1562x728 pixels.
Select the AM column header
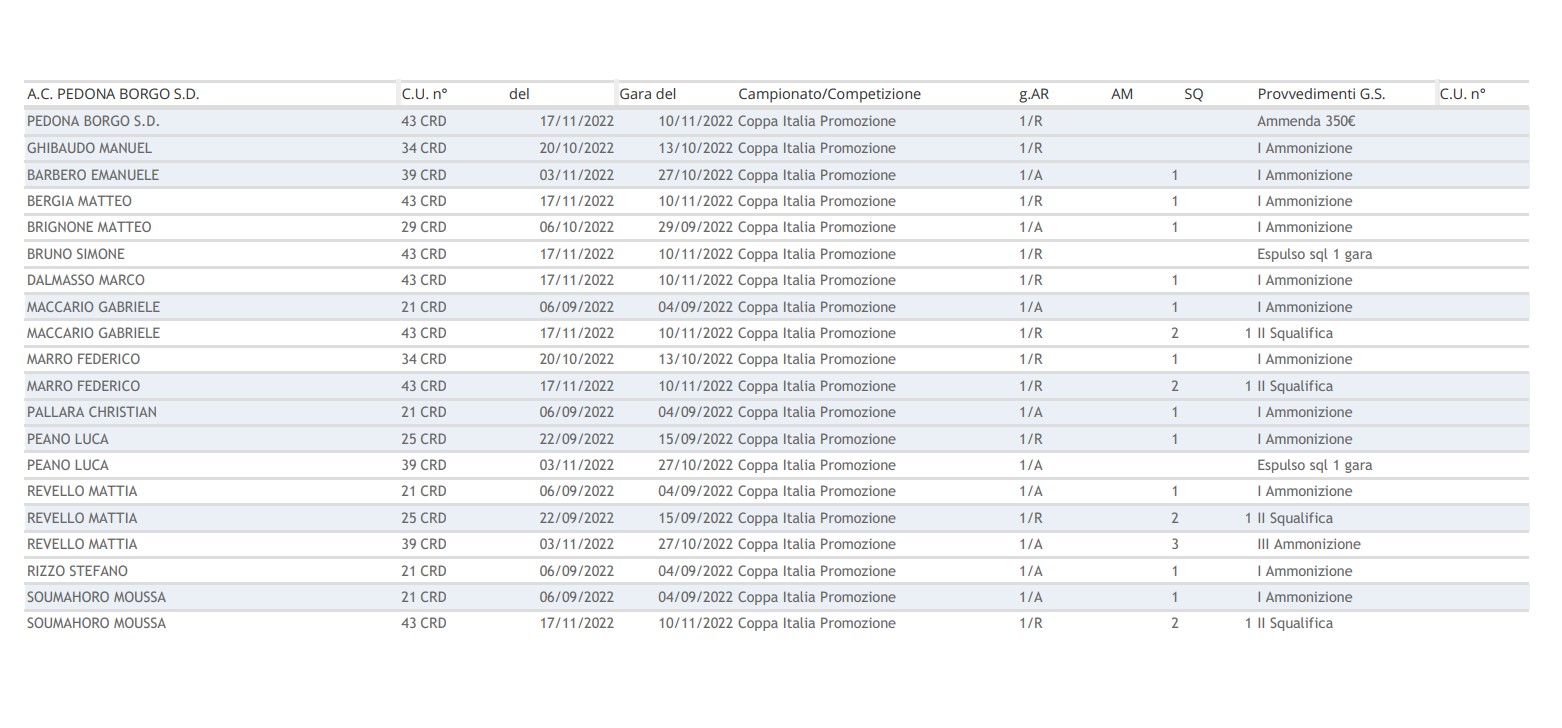[x=1122, y=95]
